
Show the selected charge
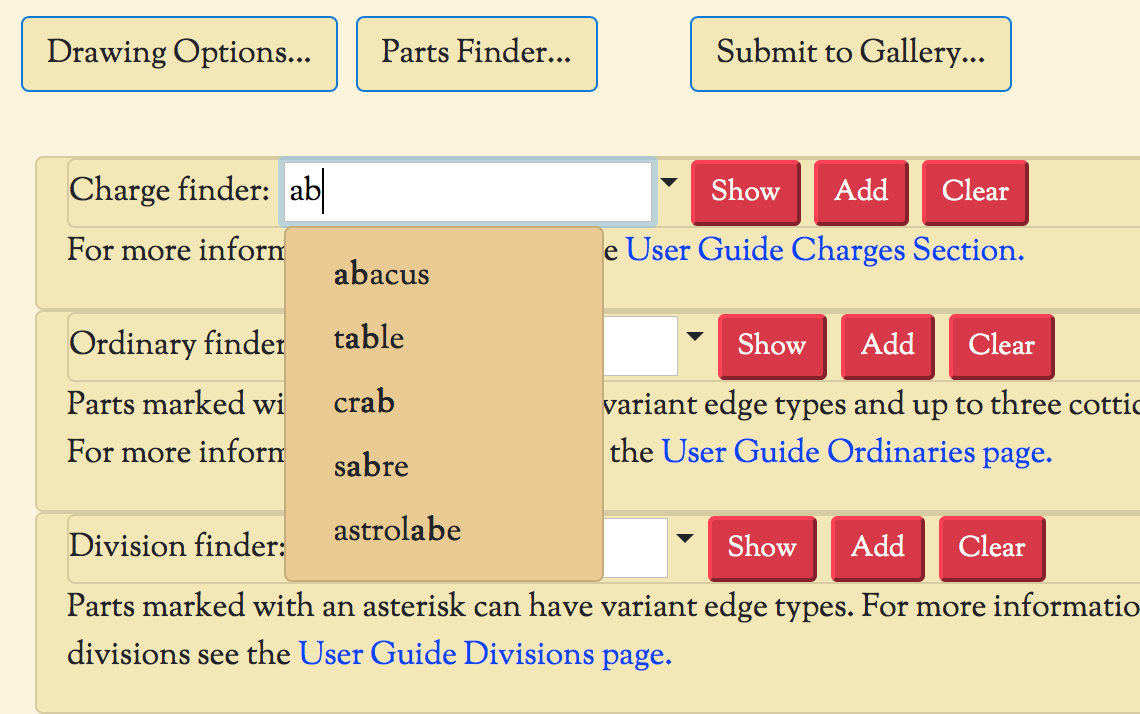[745, 192]
